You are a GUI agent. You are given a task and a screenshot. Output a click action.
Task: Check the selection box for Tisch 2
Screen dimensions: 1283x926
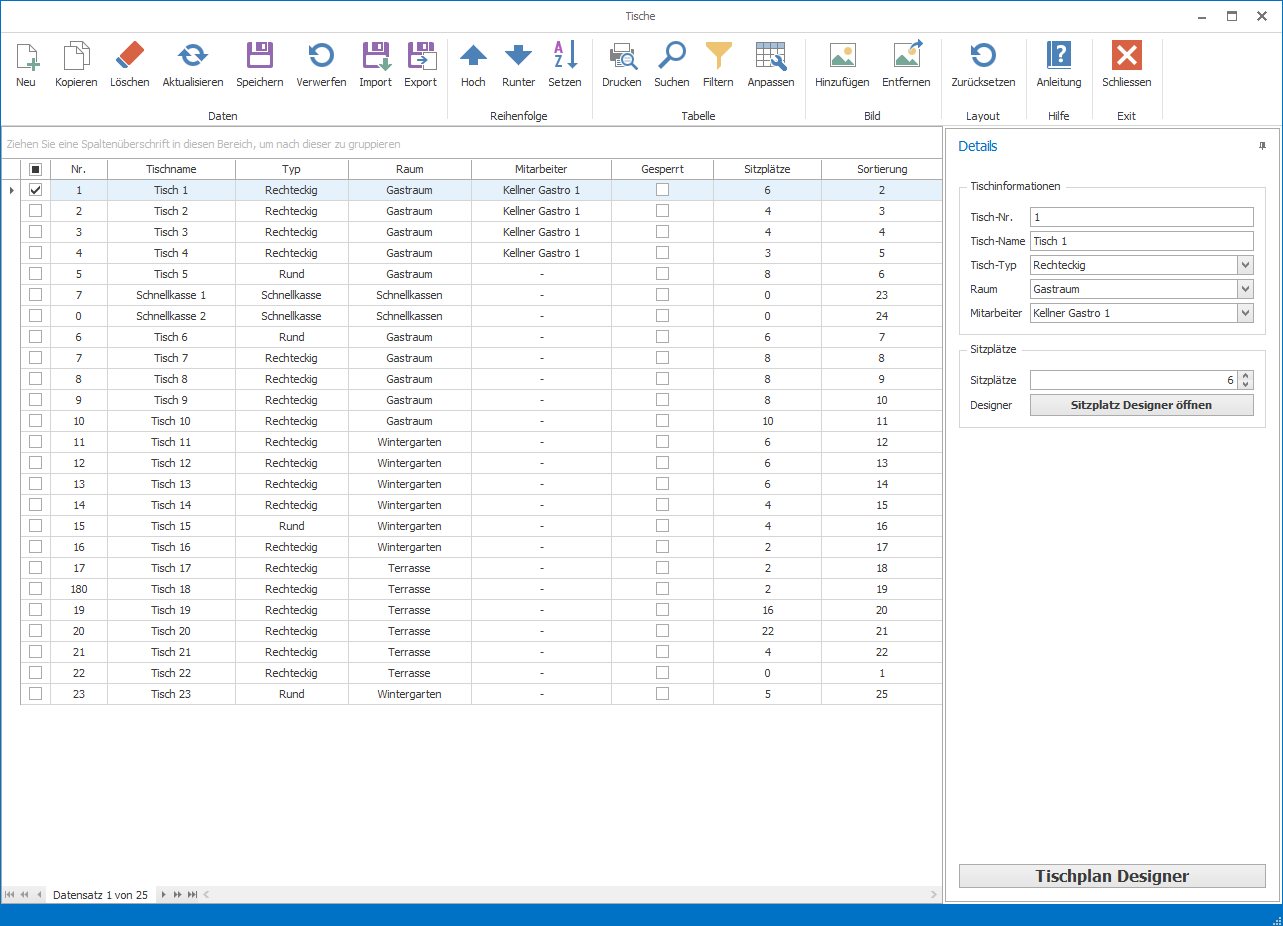click(x=35, y=211)
